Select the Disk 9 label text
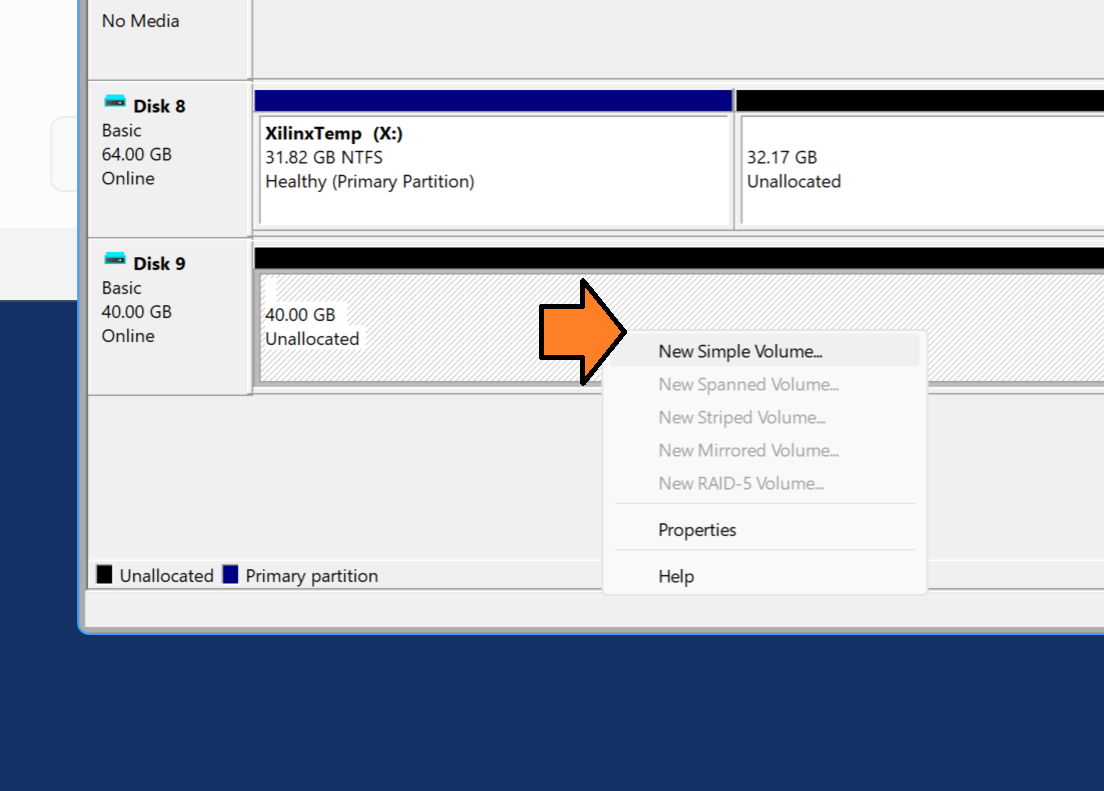1104x791 pixels. (x=159, y=264)
